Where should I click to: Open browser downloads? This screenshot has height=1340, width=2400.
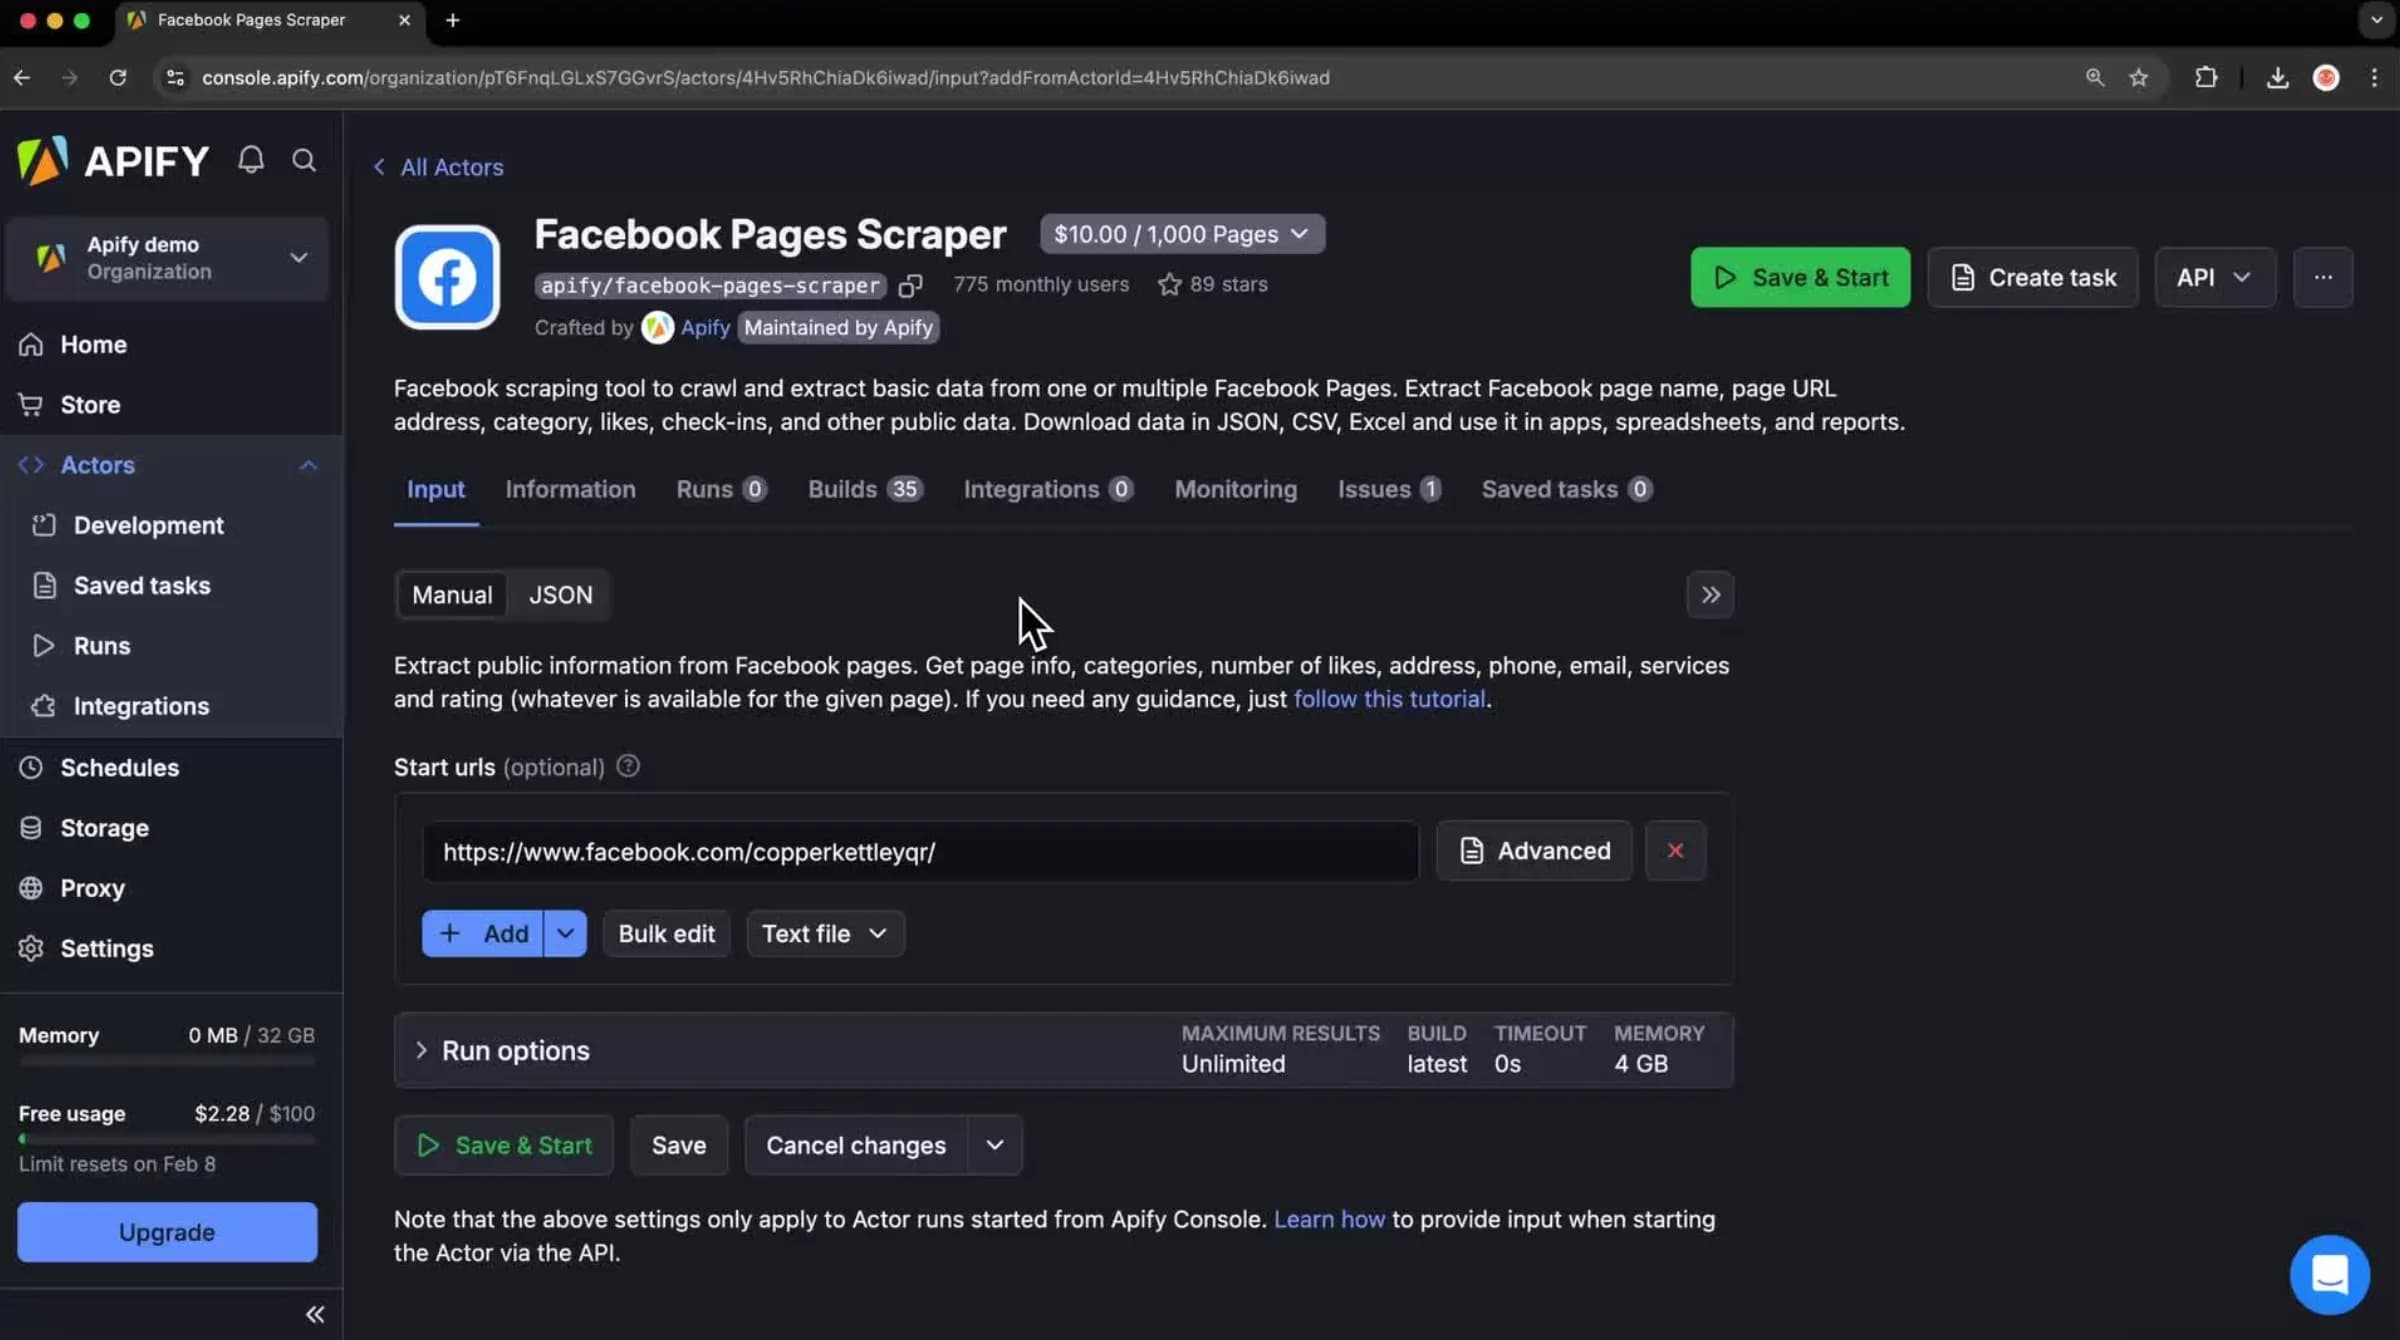click(x=2277, y=77)
